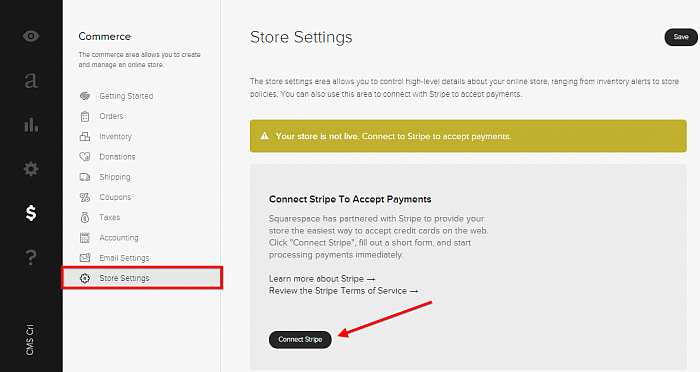
Task: Select Store Settings menu item
Action: pyautogui.click(x=142, y=278)
